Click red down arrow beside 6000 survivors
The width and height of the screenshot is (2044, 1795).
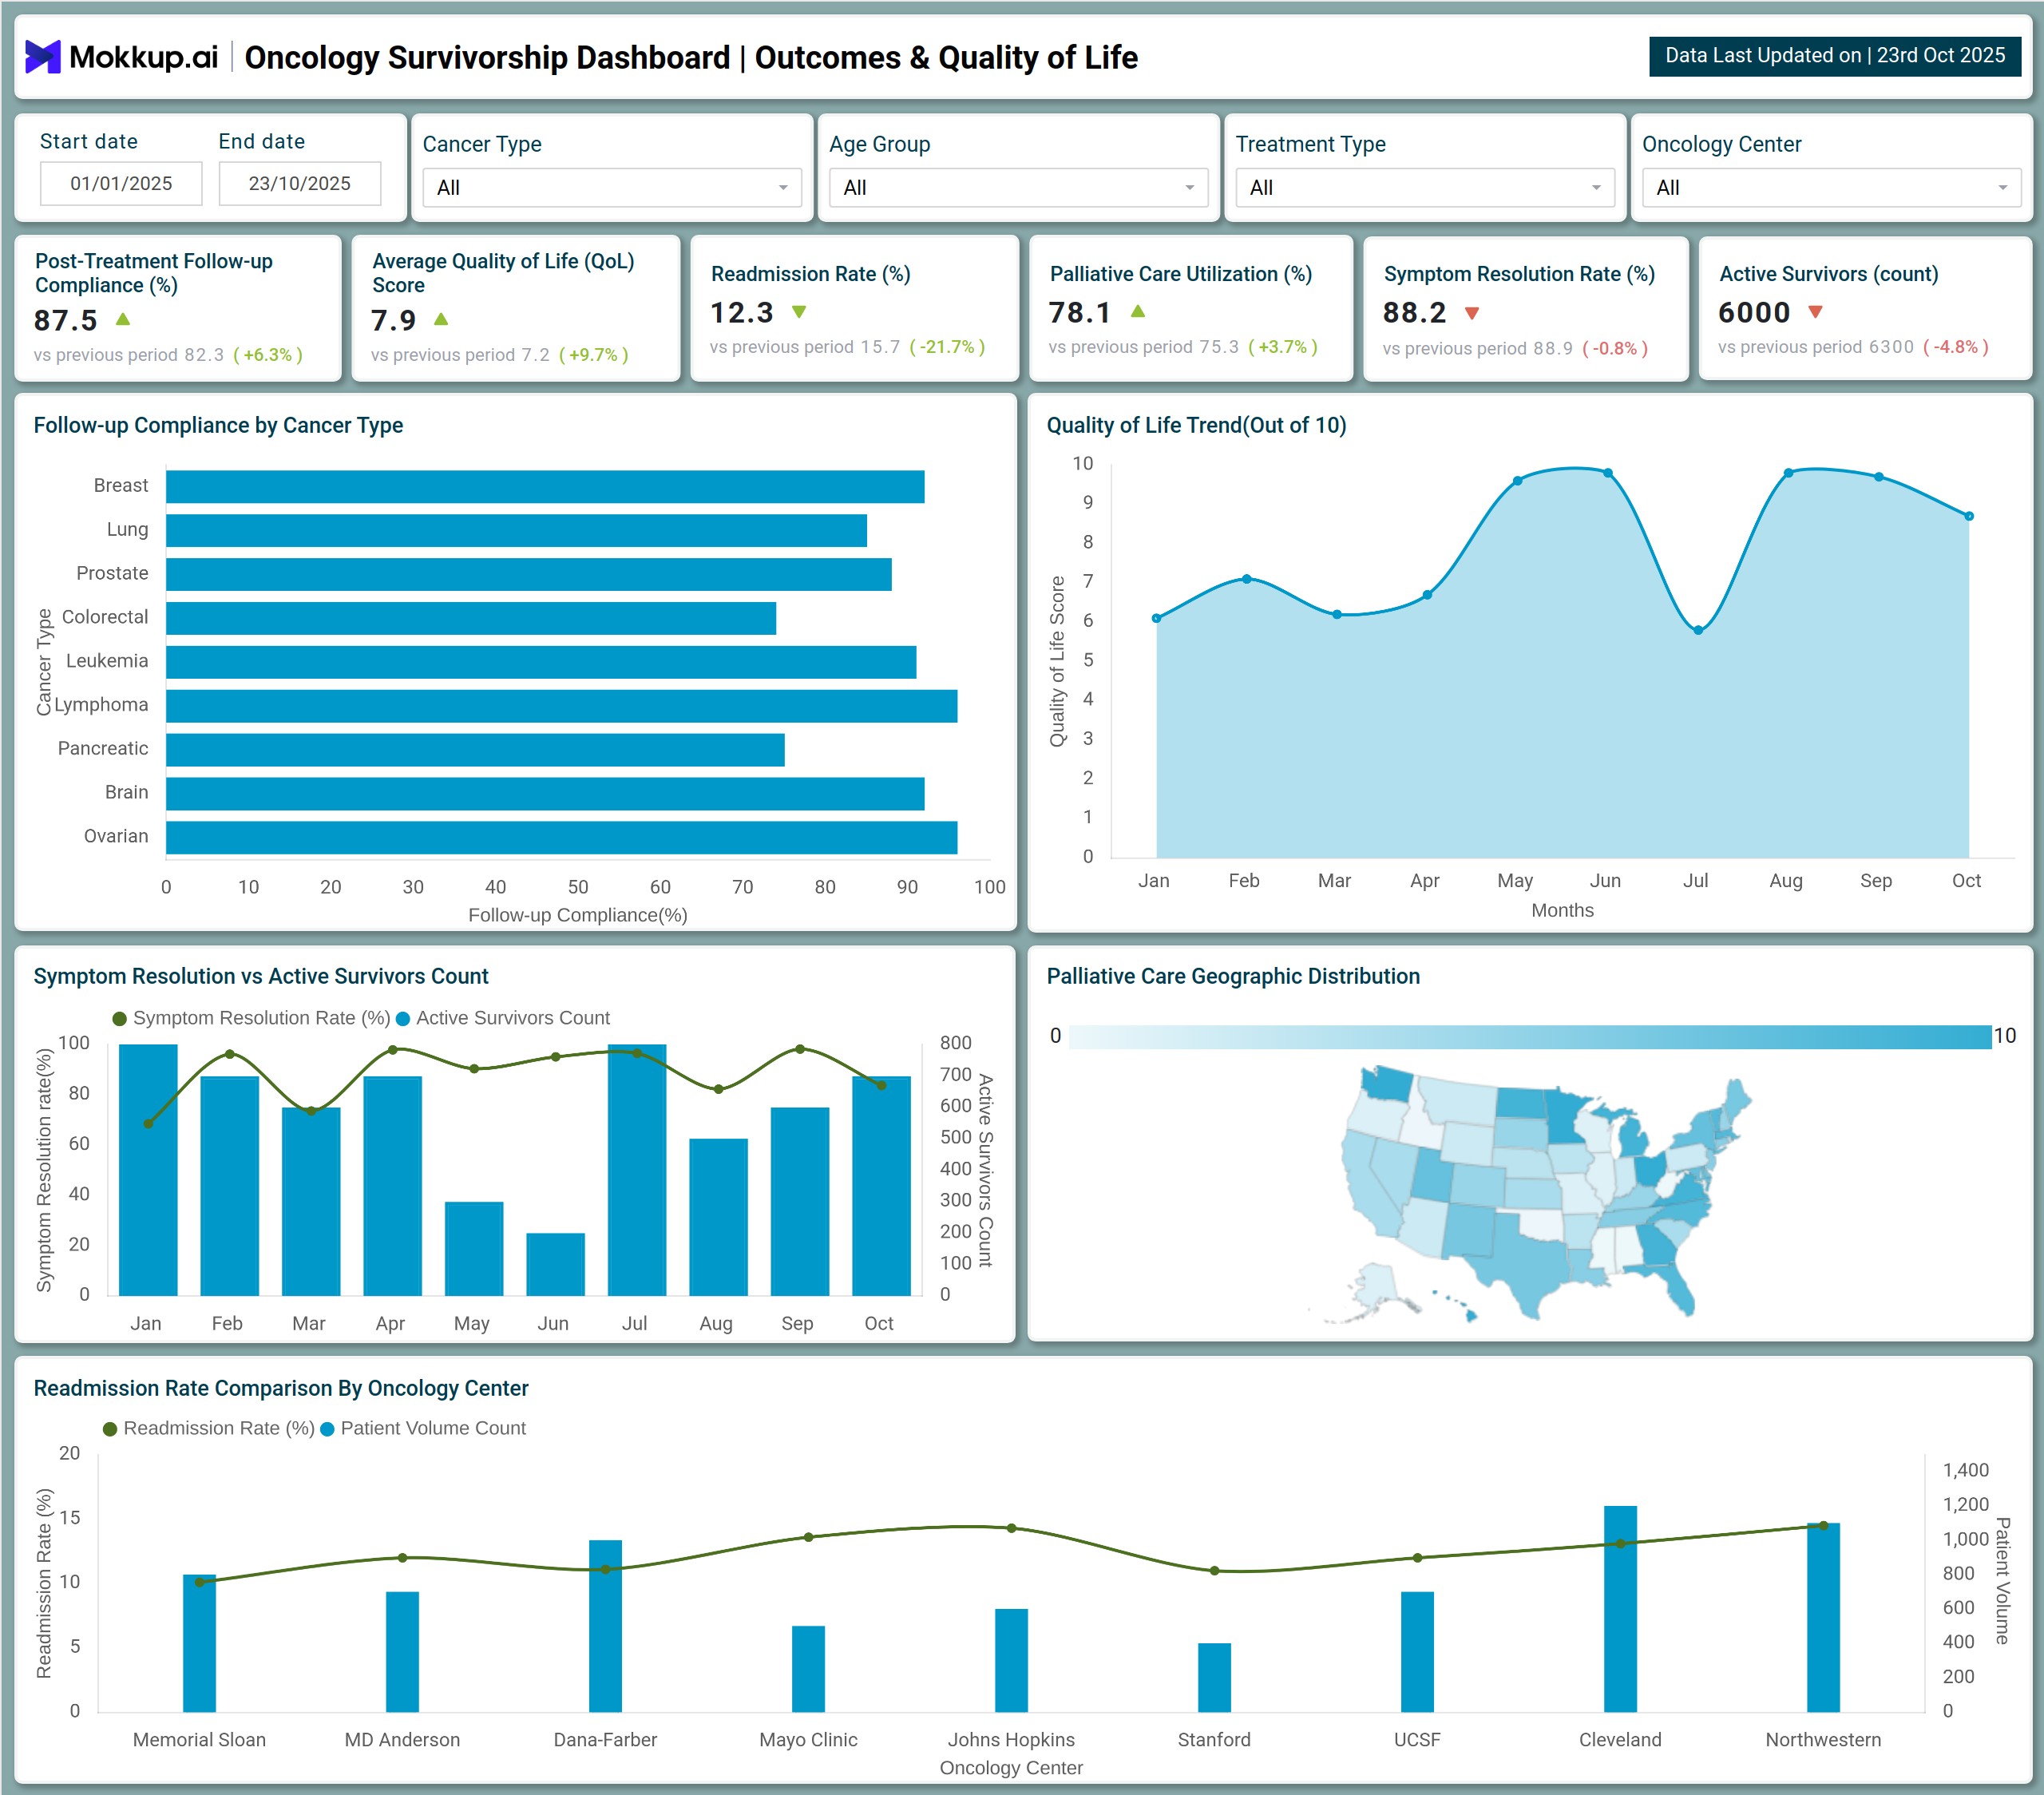coord(1816,312)
